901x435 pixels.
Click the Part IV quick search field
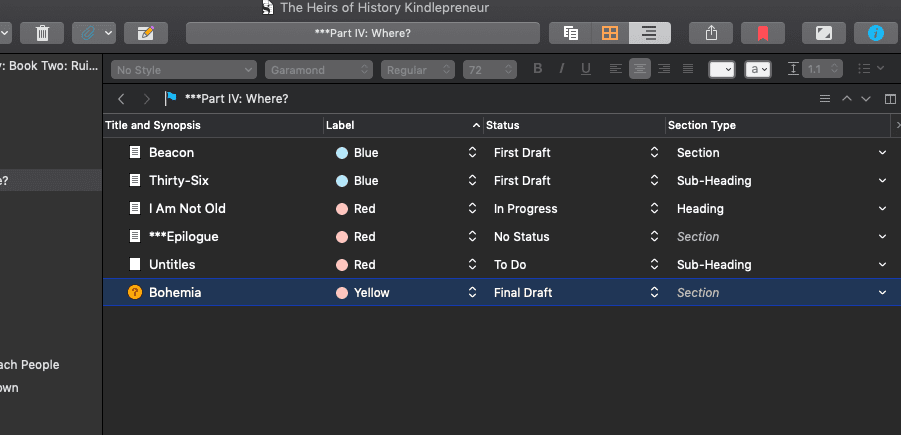coord(363,33)
